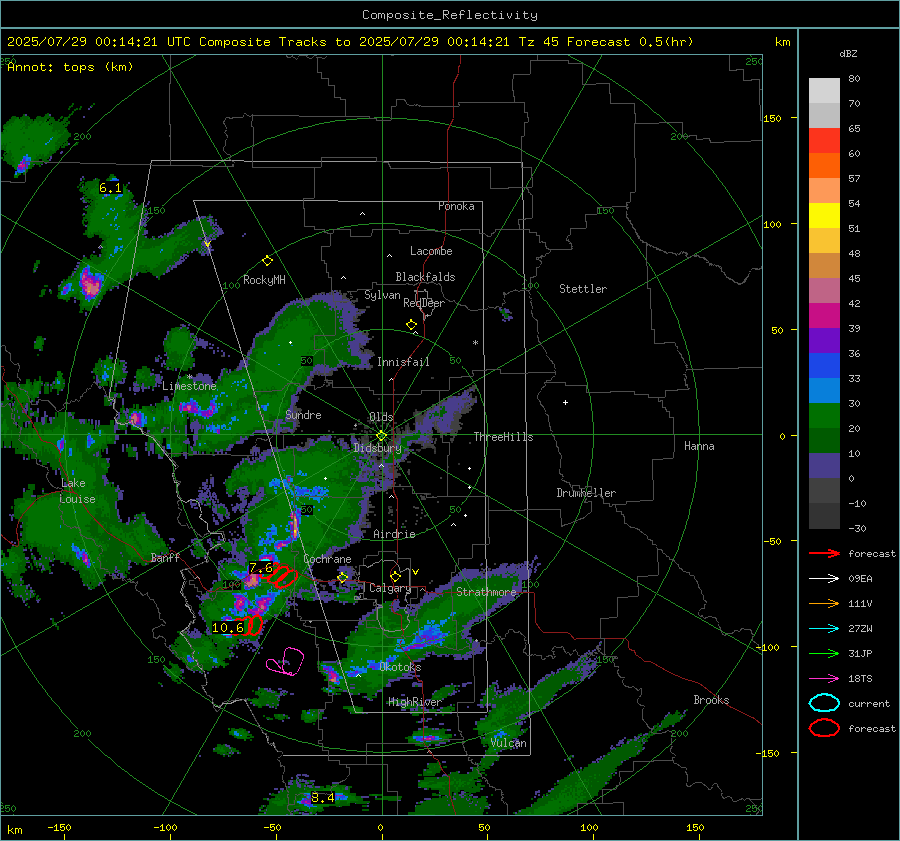Viewport: 900px width, 841px height.
Task: Click the RockyMH label
Action: pyautogui.click(x=264, y=280)
